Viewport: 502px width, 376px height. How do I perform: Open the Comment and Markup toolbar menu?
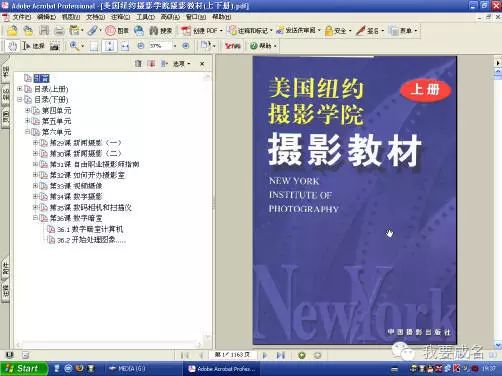pyautogui.click(x=250, y=31)
